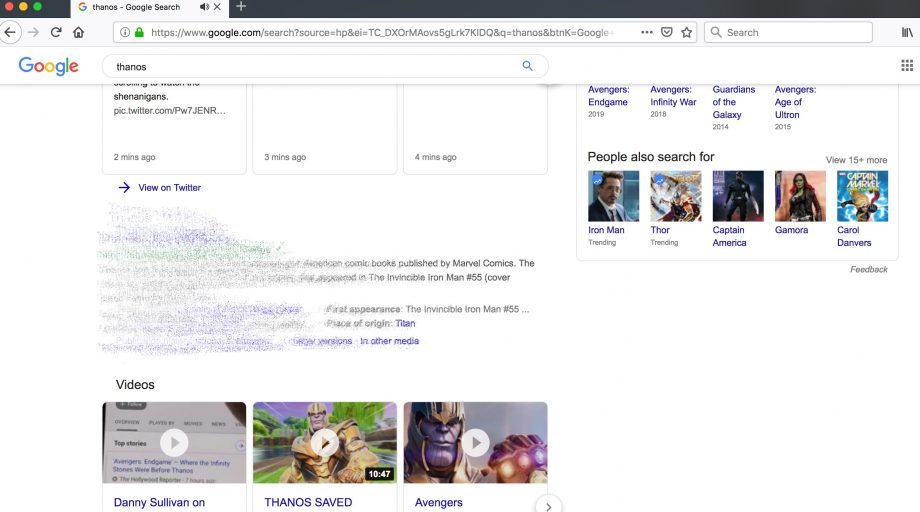Click the Google logo
This screenshot has height=512, width=920.
pyautogui.click(x=48, y=66)
